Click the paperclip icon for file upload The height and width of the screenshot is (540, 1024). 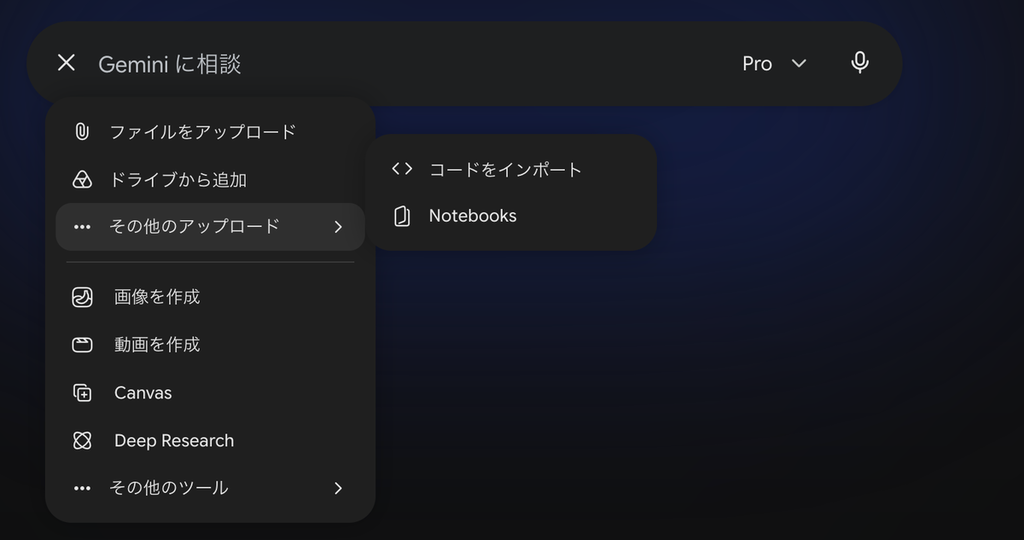point(82,132)
